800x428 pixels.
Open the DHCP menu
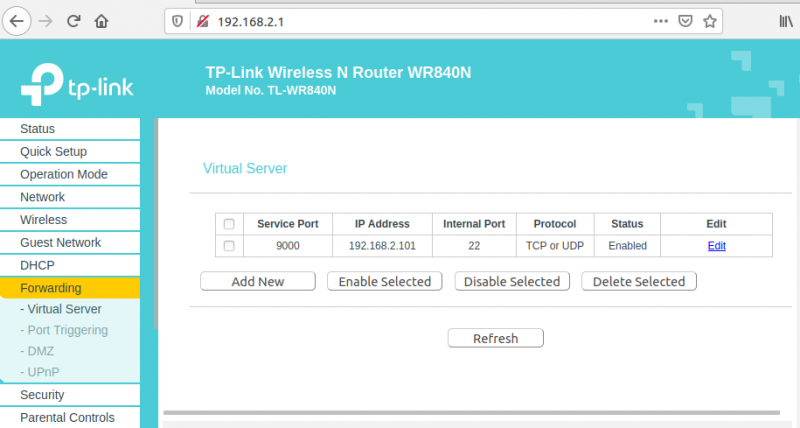tap(70, 265)
